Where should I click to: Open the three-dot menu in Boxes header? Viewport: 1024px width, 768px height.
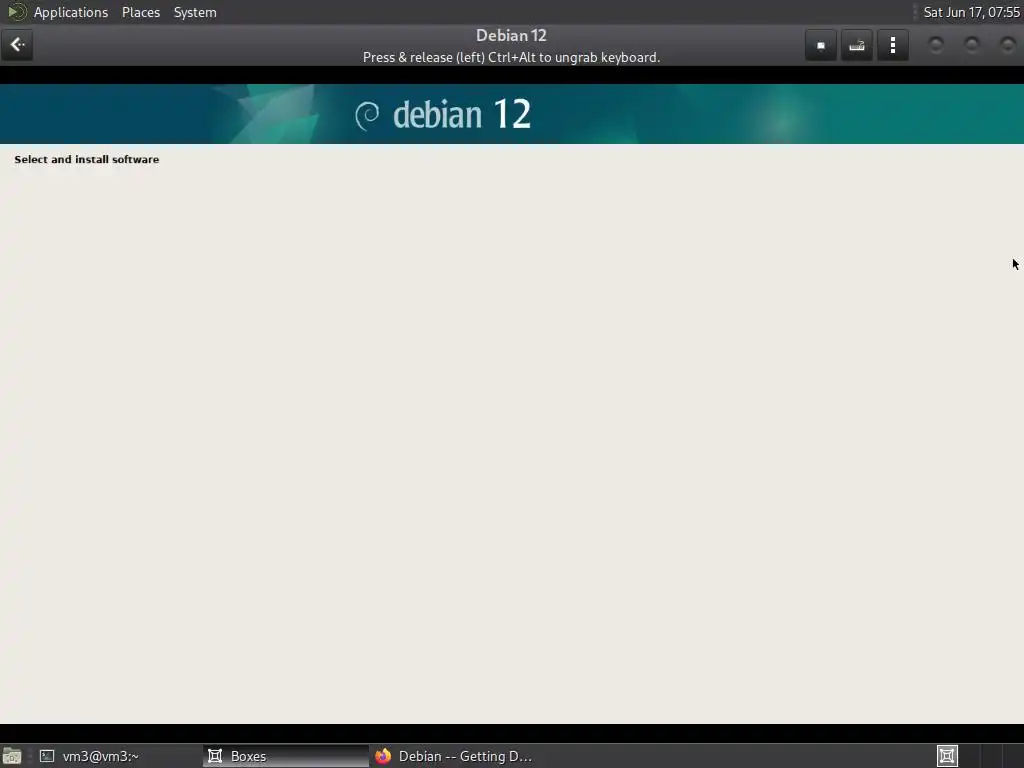click(x=893, y=45)
